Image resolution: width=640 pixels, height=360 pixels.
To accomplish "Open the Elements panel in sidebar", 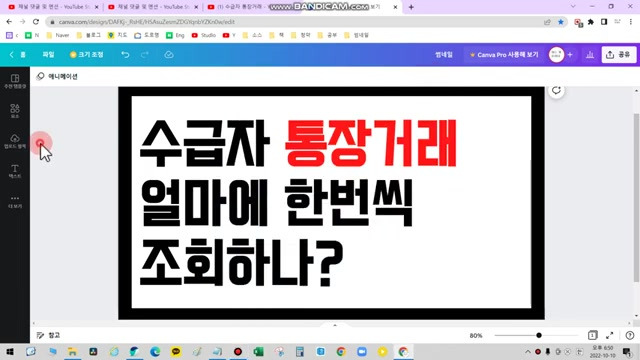I will coord(15,111).
